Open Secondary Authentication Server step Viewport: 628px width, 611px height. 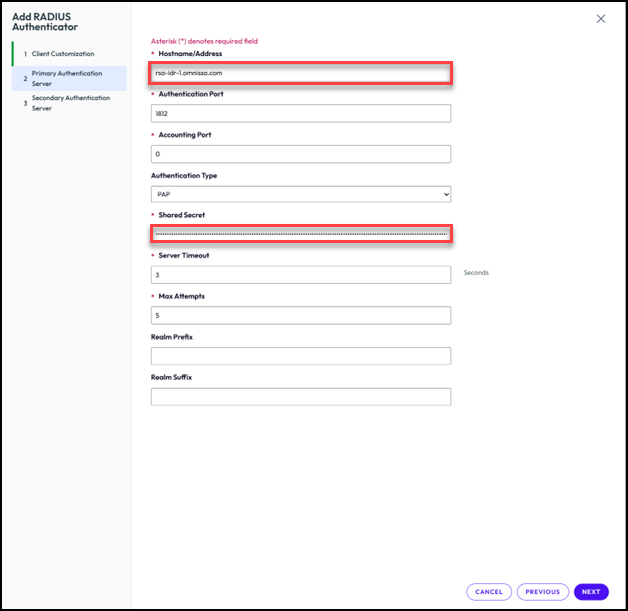coord(72,103)
